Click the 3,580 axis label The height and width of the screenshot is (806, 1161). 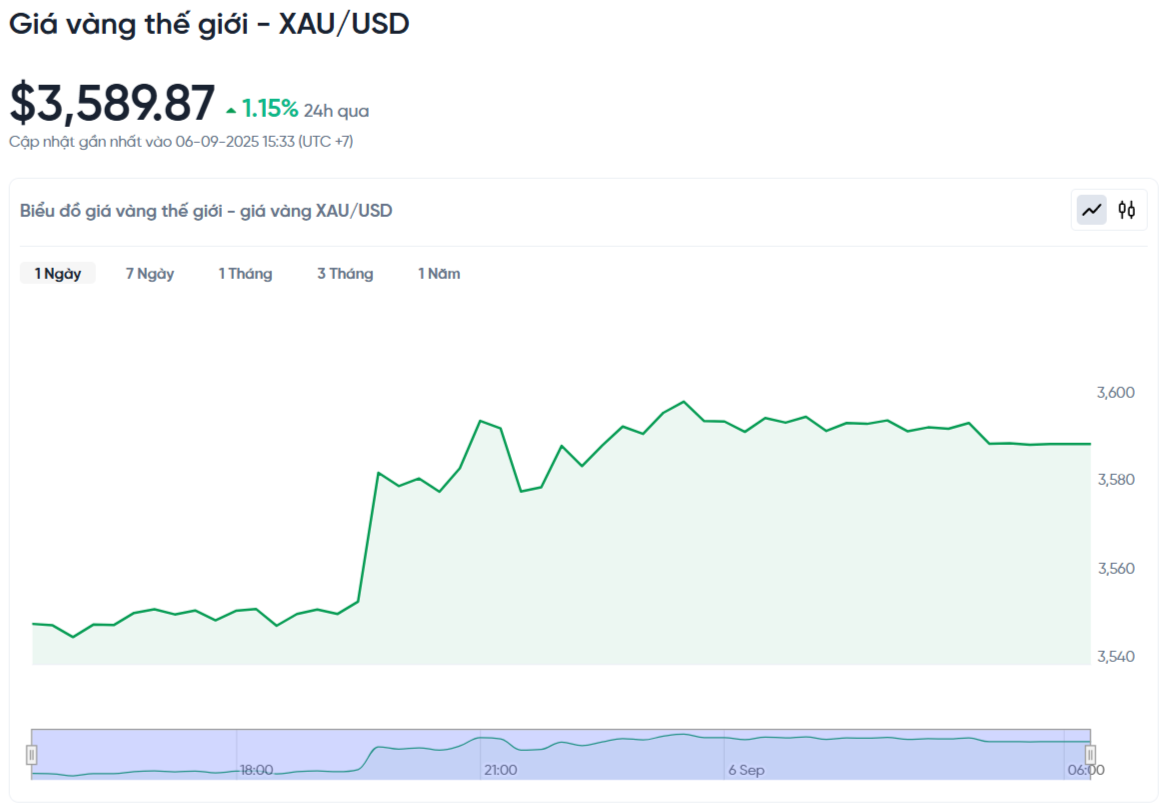[1115, 480]
